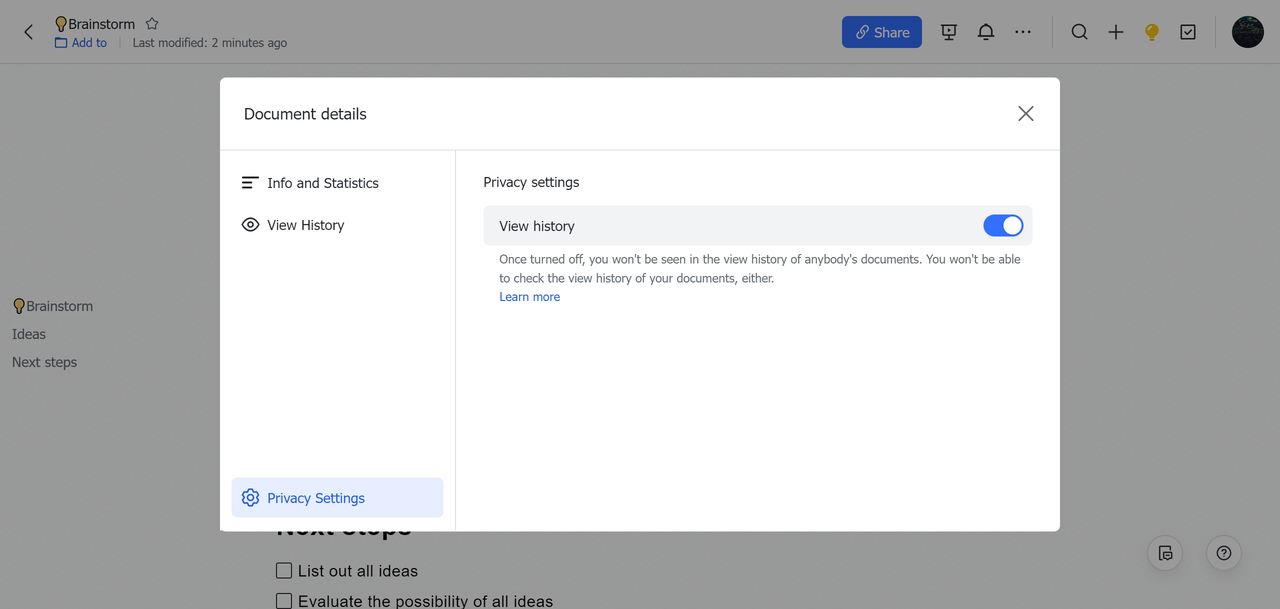The width and height of the screenshot is (1280, 609).
Task: Select the Info and Statistics tab
Action: pos(322,183)
